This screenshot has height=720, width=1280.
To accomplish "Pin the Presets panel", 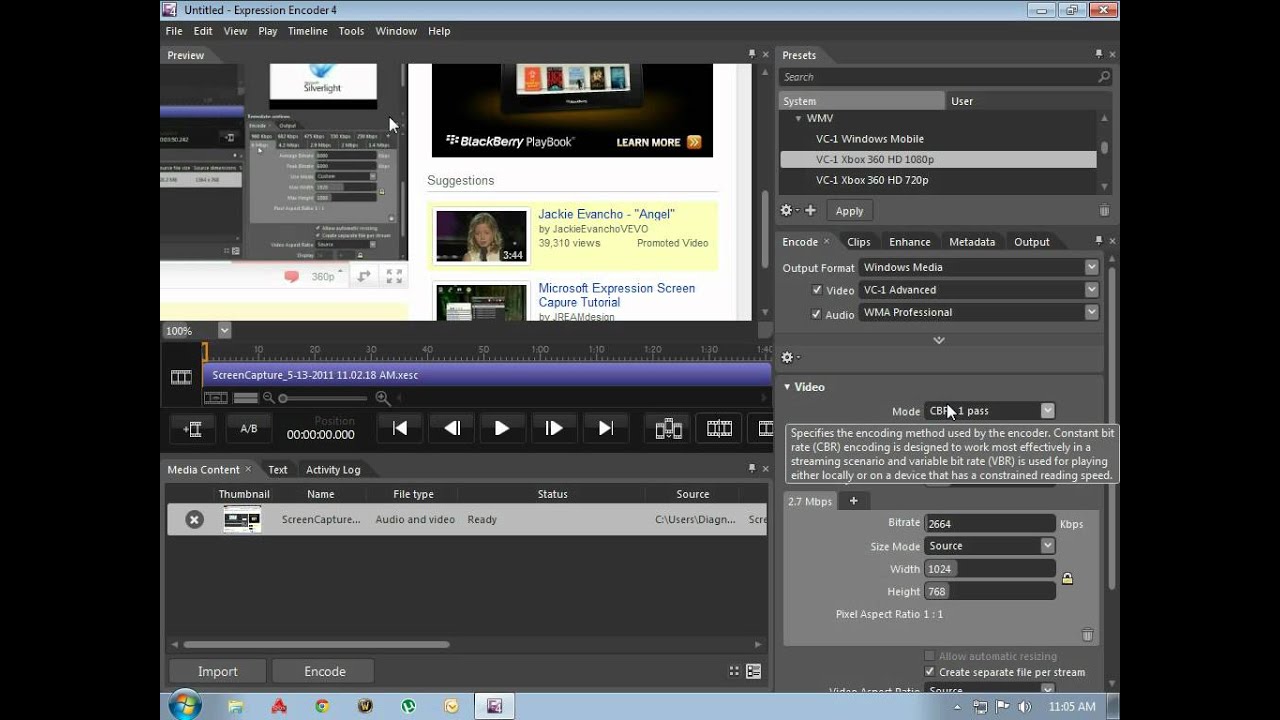I will tap(1099, 55).
